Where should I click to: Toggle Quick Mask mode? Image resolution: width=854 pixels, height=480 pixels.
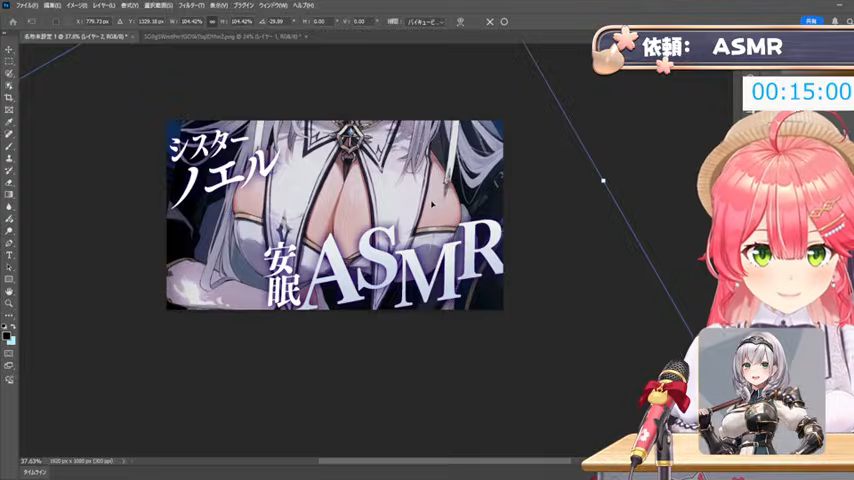tap(9, 354)
